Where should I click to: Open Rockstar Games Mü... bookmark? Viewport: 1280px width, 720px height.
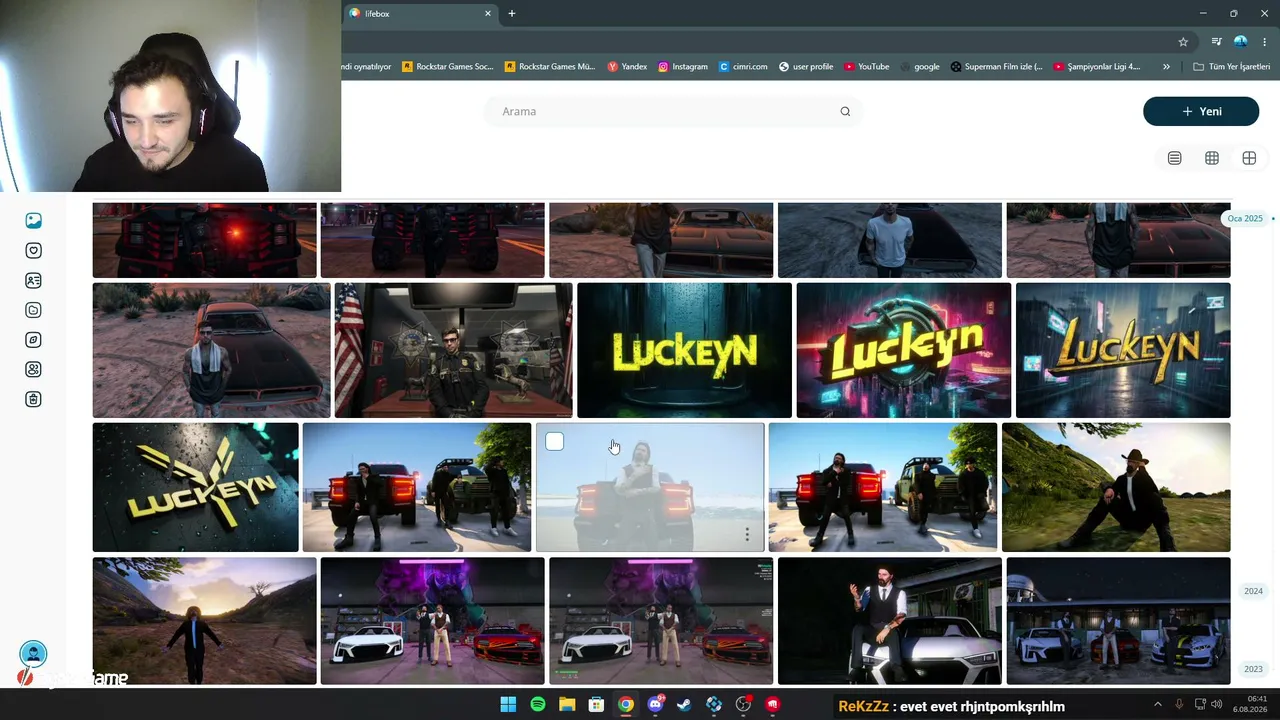pyautogui.click(x=550, y=67)
